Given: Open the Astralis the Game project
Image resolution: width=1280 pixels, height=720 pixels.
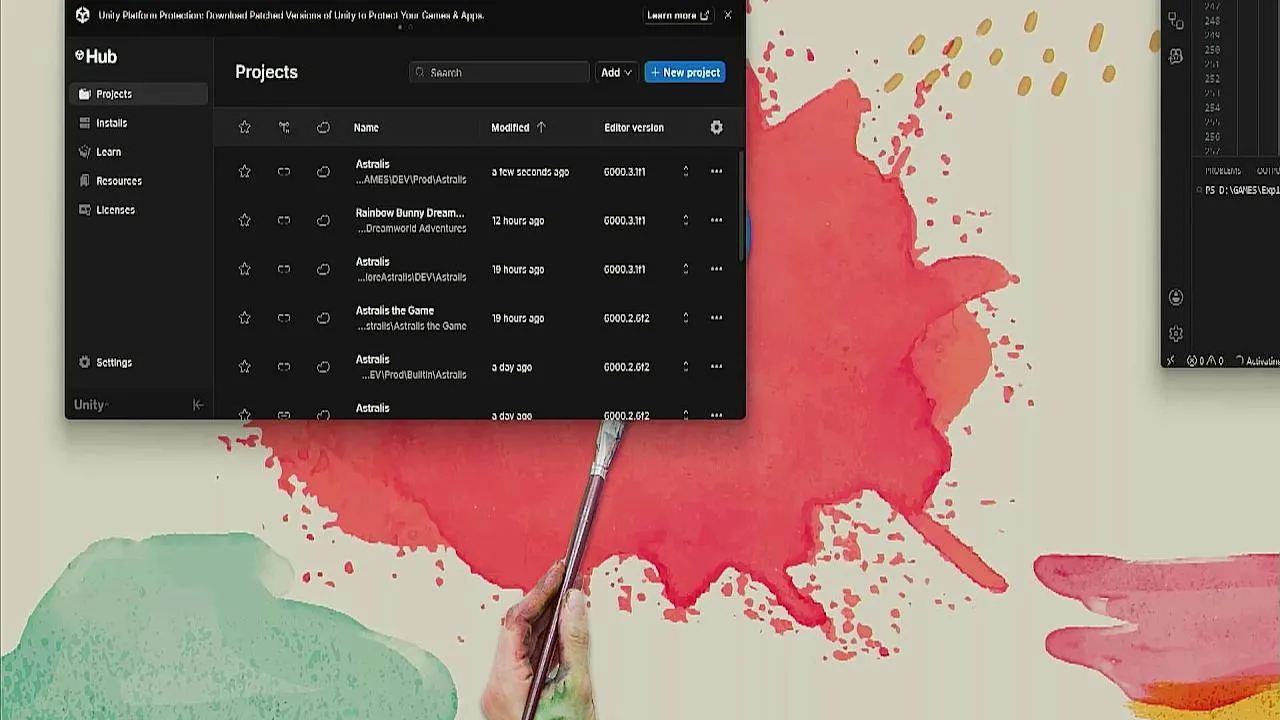Looking at the screenshot, I should tap(395, 311).
